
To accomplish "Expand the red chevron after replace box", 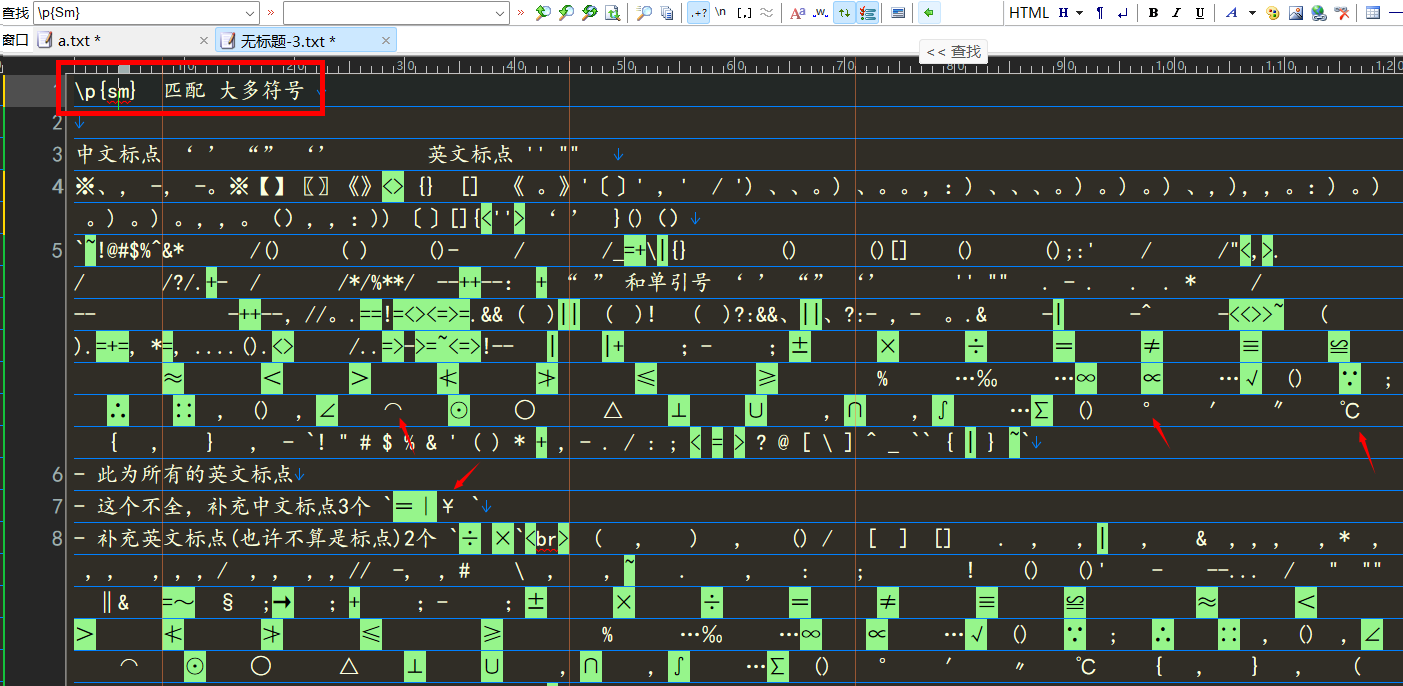I will pyautogui.click(x=521, y=13).
